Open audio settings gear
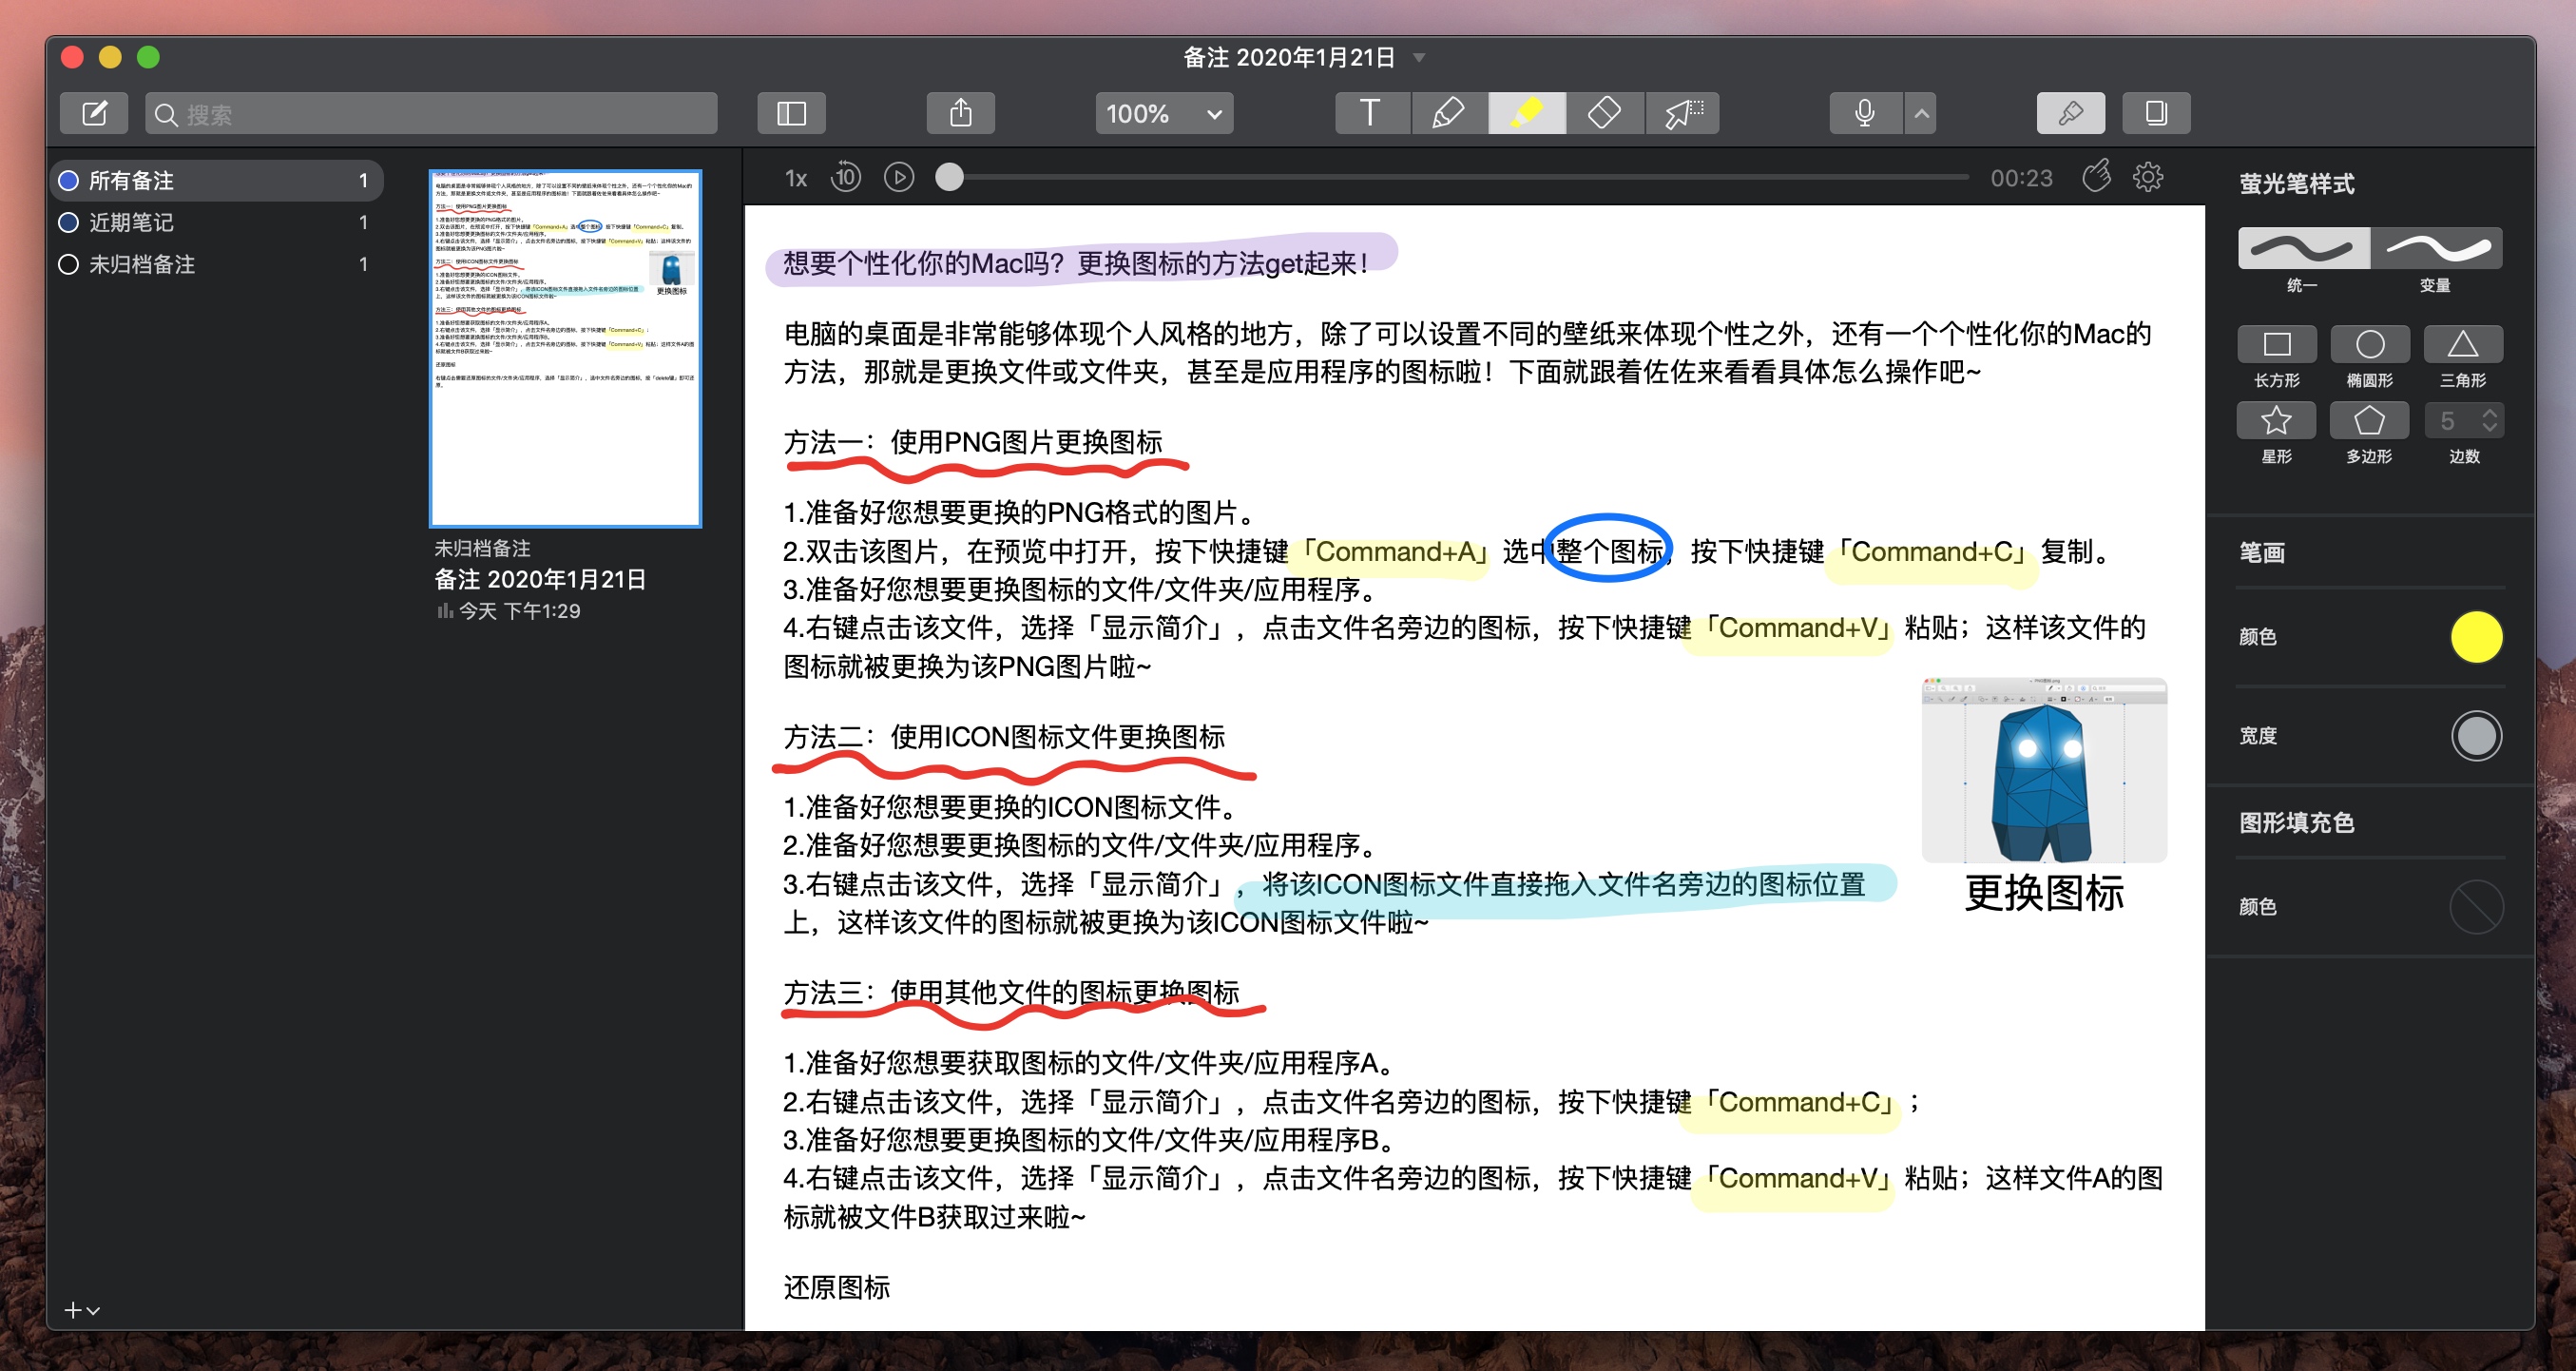Screen dimensions: 2576x1371 click(2148, 177)
